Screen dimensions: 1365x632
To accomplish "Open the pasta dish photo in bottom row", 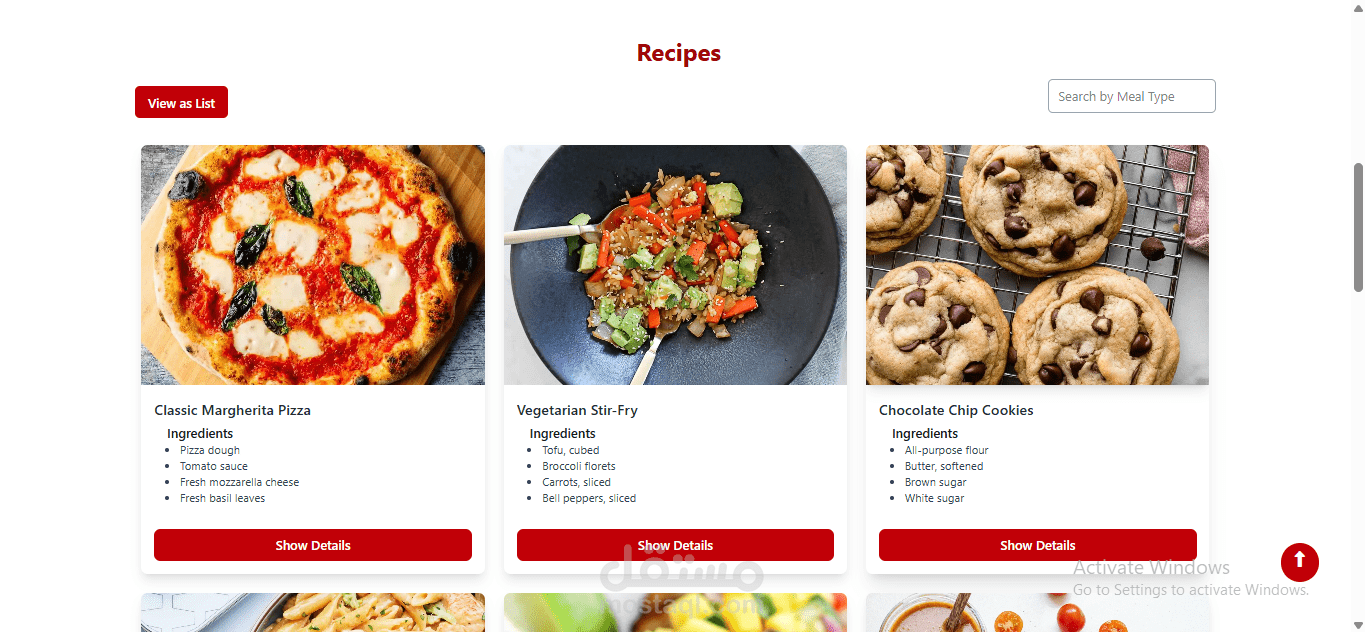I will [313, 613].
